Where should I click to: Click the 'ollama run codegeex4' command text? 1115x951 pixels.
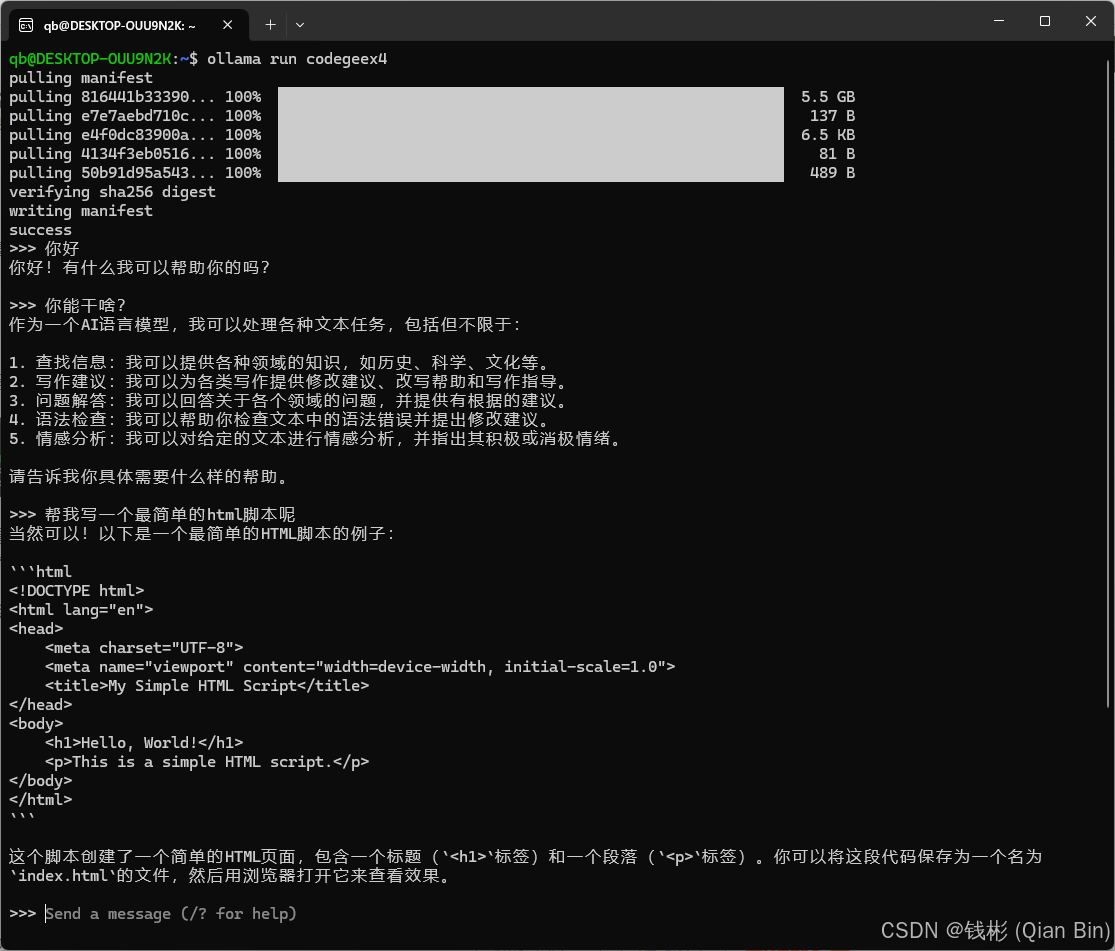click(x=297, y=58)
